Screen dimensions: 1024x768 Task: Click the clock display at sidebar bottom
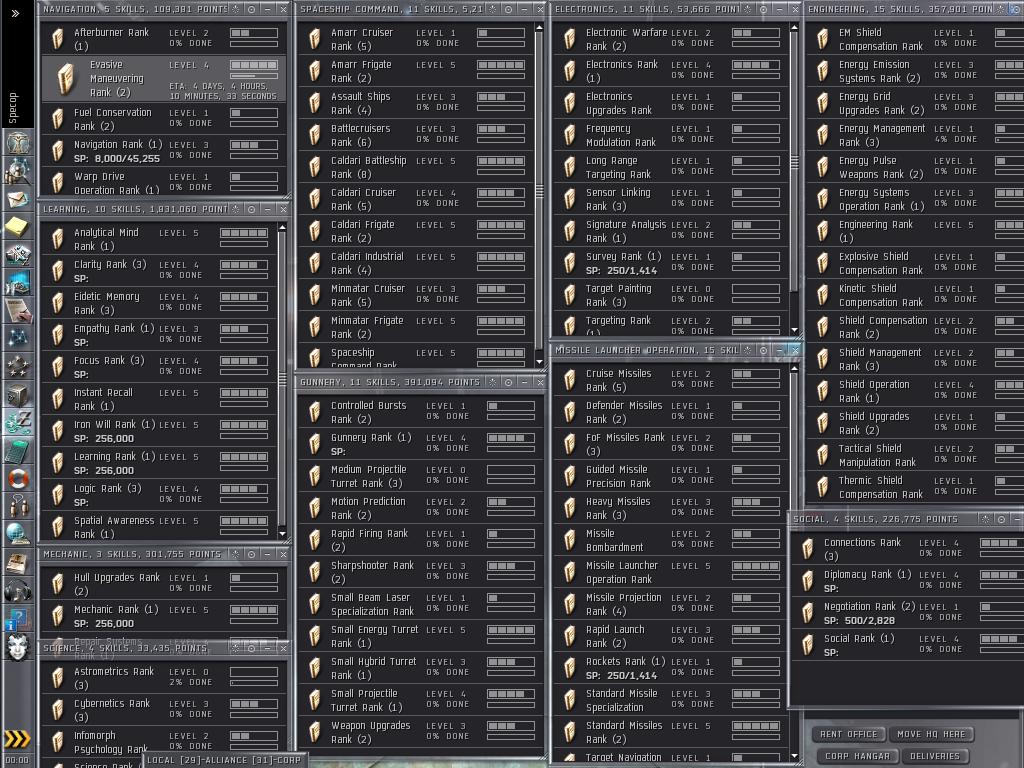(x=17, y=760)
